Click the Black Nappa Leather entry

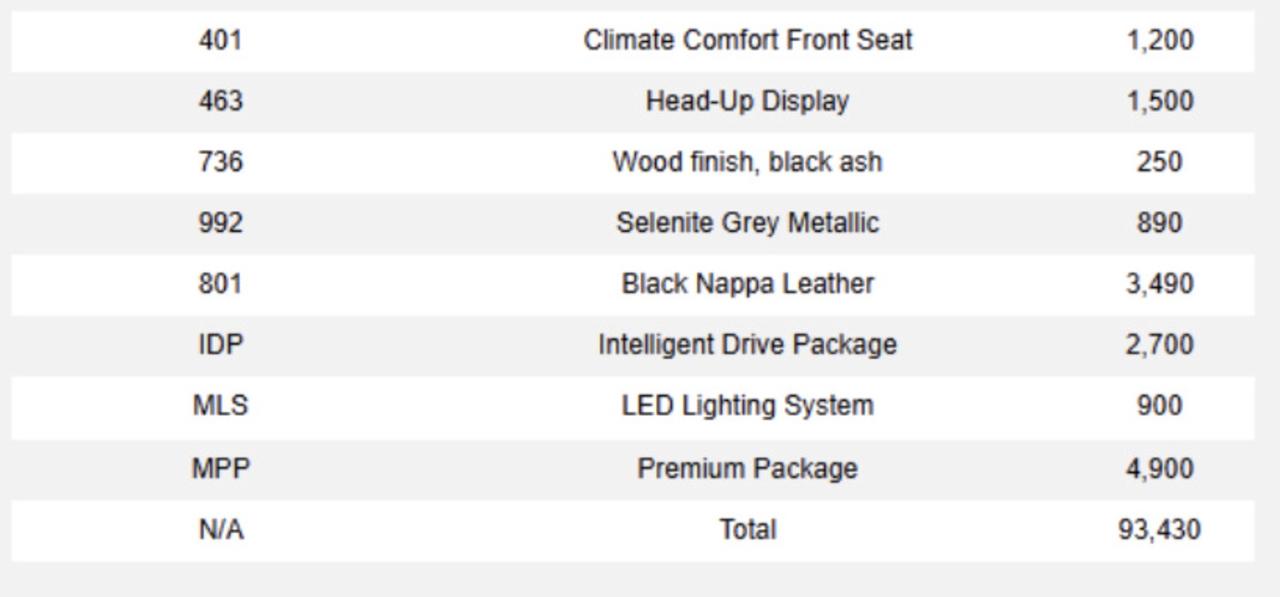(748, 284)
